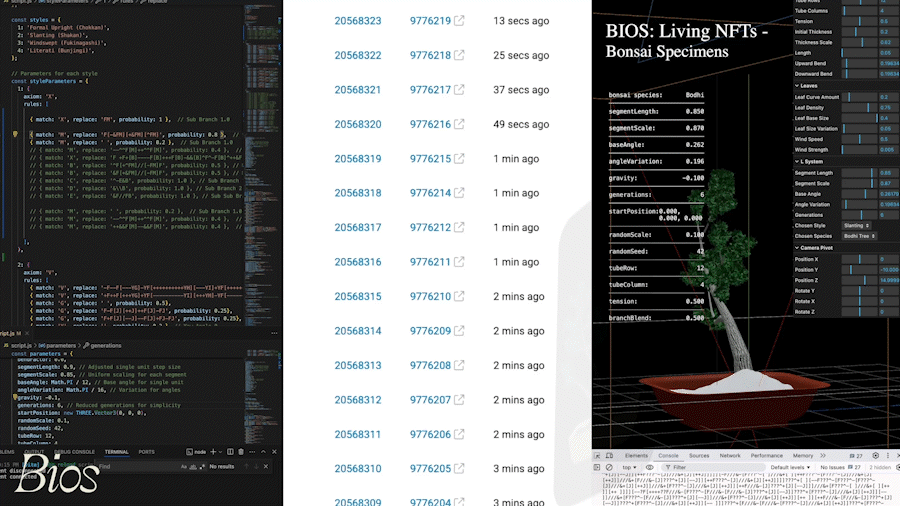The width and height of the screenshot is (900, 506).
Task: Open DevTools three-dot customize menu
Action: click(887, 456)
